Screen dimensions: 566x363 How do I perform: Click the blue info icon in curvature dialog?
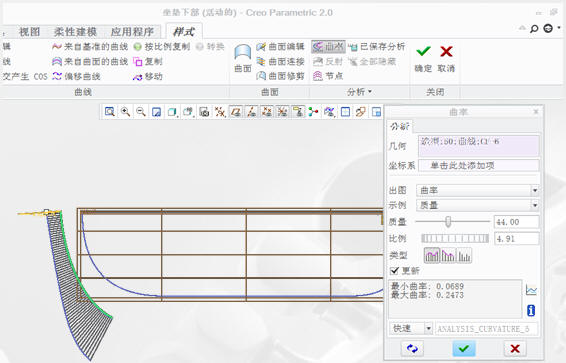point(531,310)
